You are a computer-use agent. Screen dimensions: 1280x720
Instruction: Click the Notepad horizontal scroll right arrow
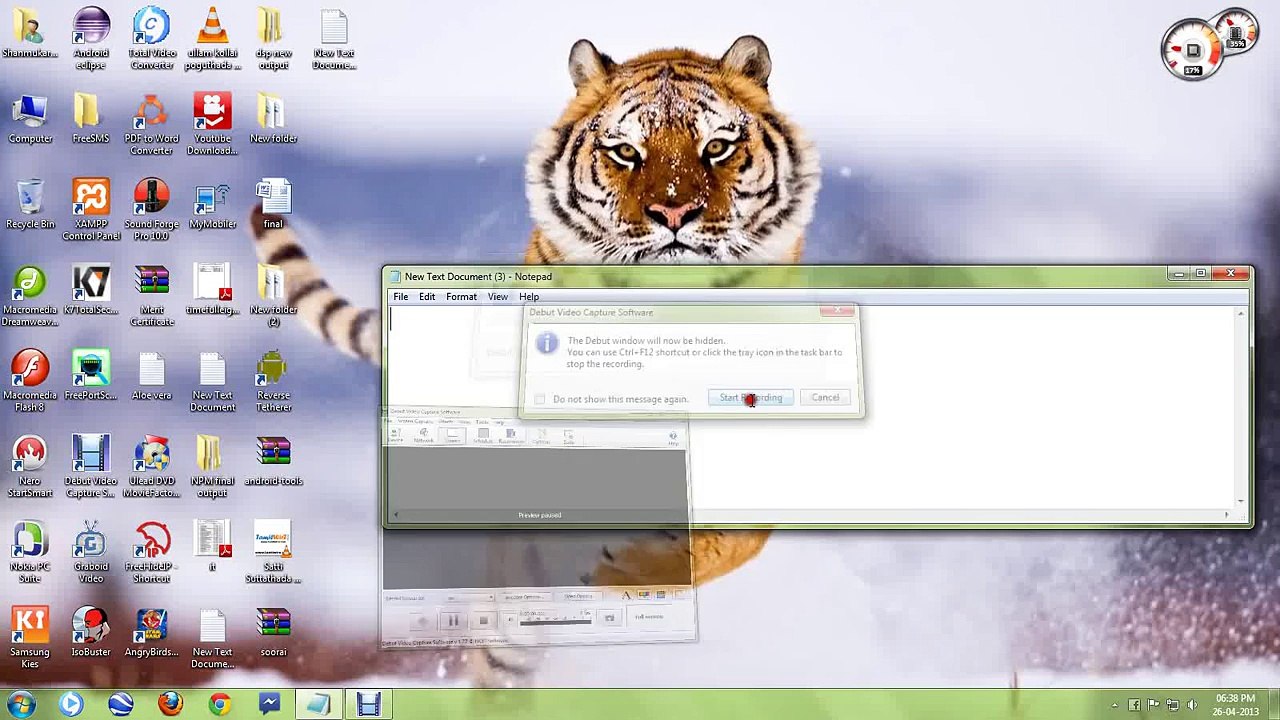coord(1227,515)
